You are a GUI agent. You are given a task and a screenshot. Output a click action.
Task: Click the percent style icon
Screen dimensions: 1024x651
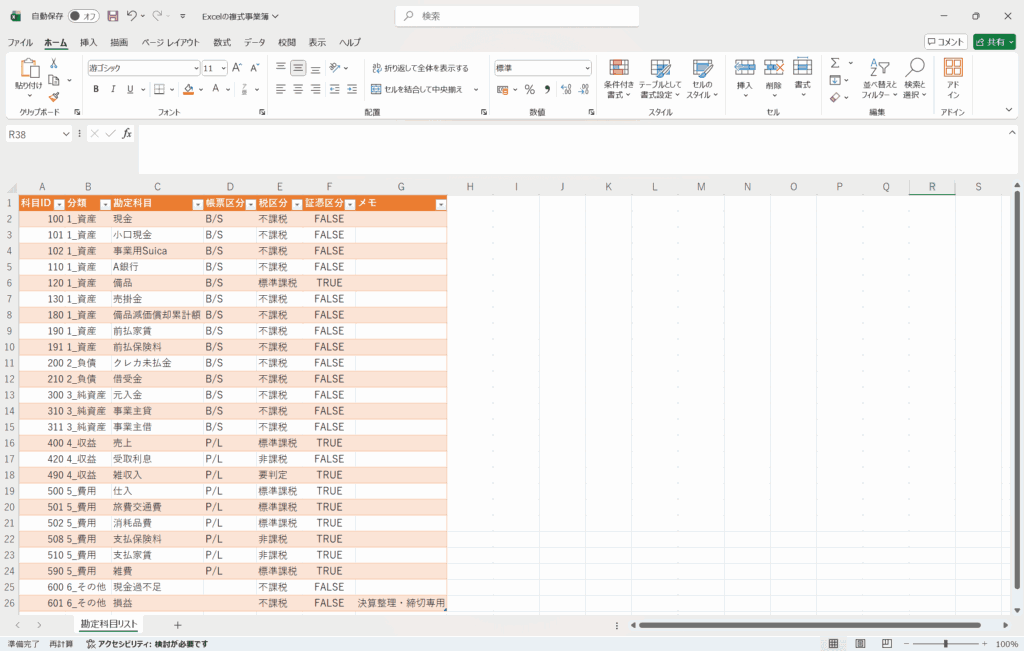pos(529,89)
